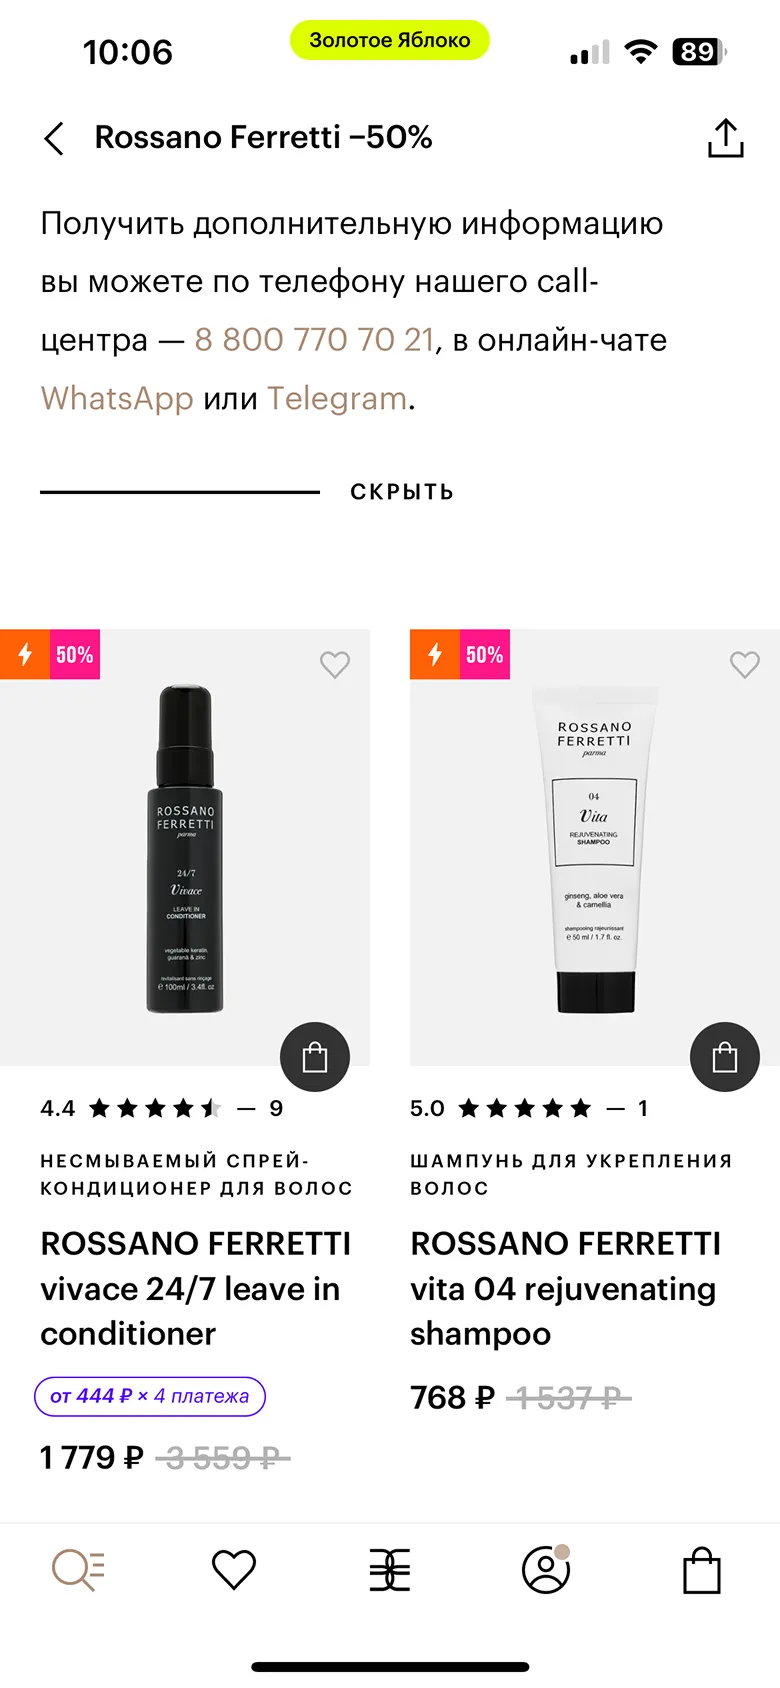Viewport: 780px width, 1688px height.
Task: Select installment badge от 444 ₽ × 4 платежа
Action: tap(150, 1396)
